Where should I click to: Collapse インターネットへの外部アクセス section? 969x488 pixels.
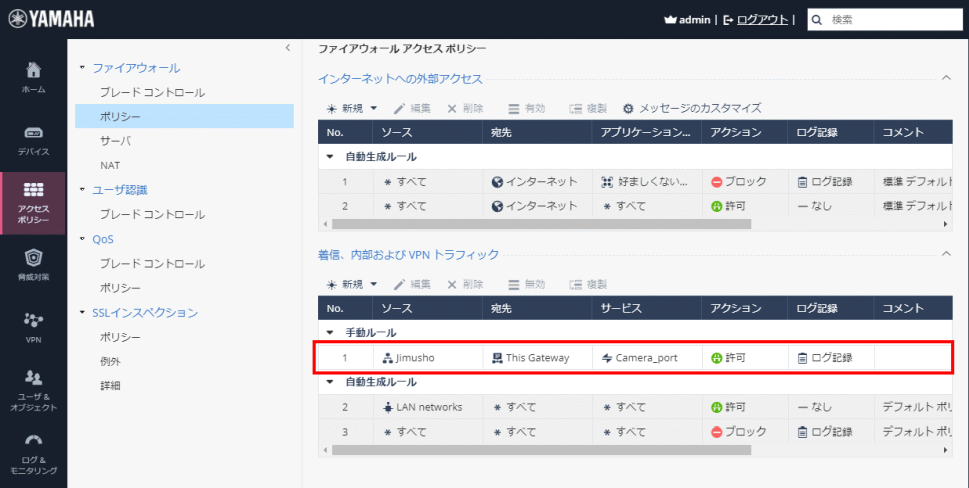point(945,78)
